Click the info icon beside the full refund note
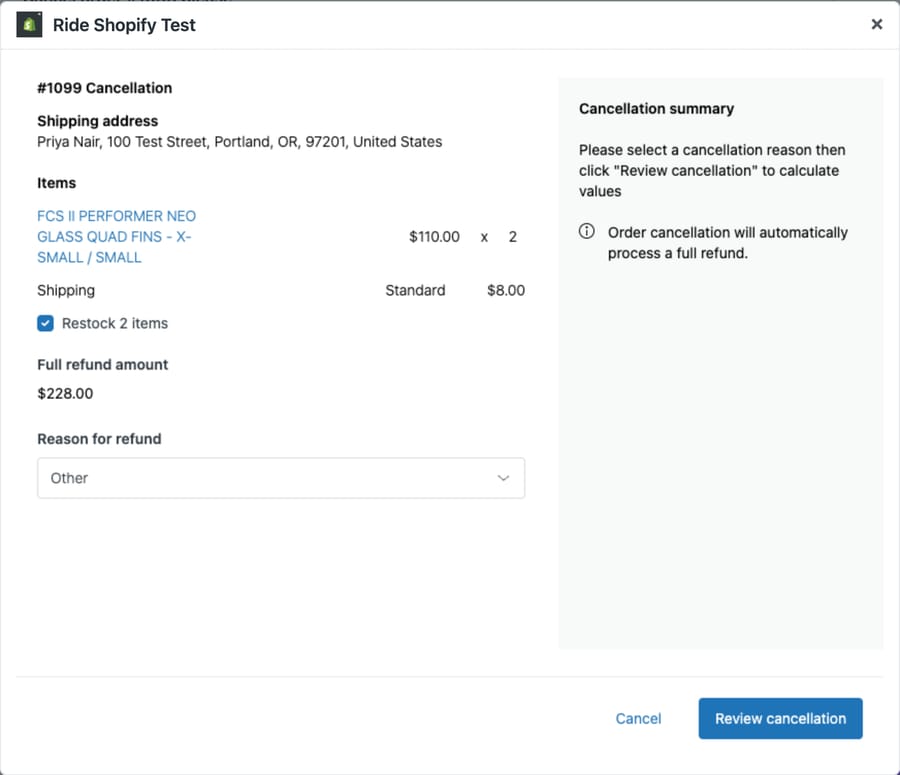Viewport: 900px width, 775px height. pyautogui.click(x=586, y=231)
